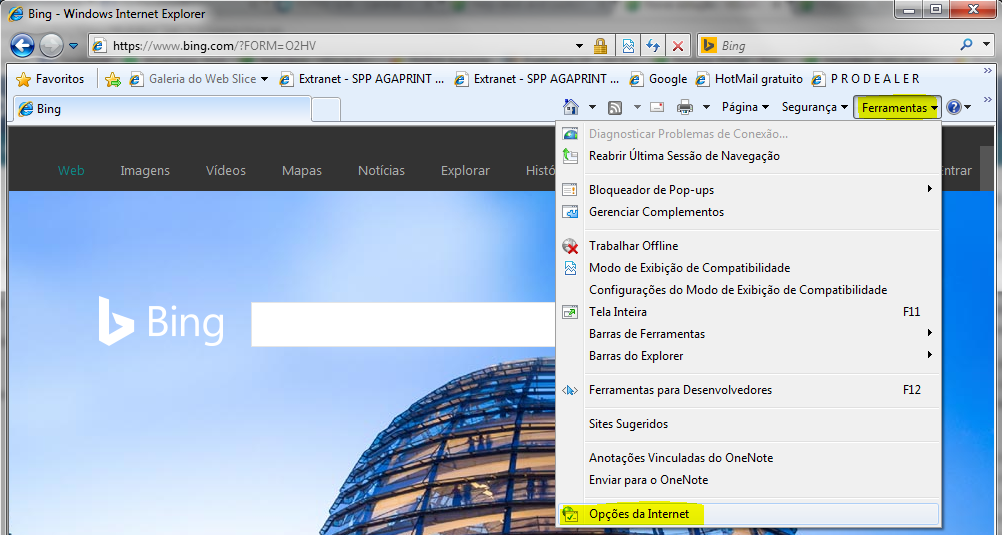This screenshot has height=535, width=1002.
Task: Toggle Sites Sugeridos option
Action: tap(748, 424)
